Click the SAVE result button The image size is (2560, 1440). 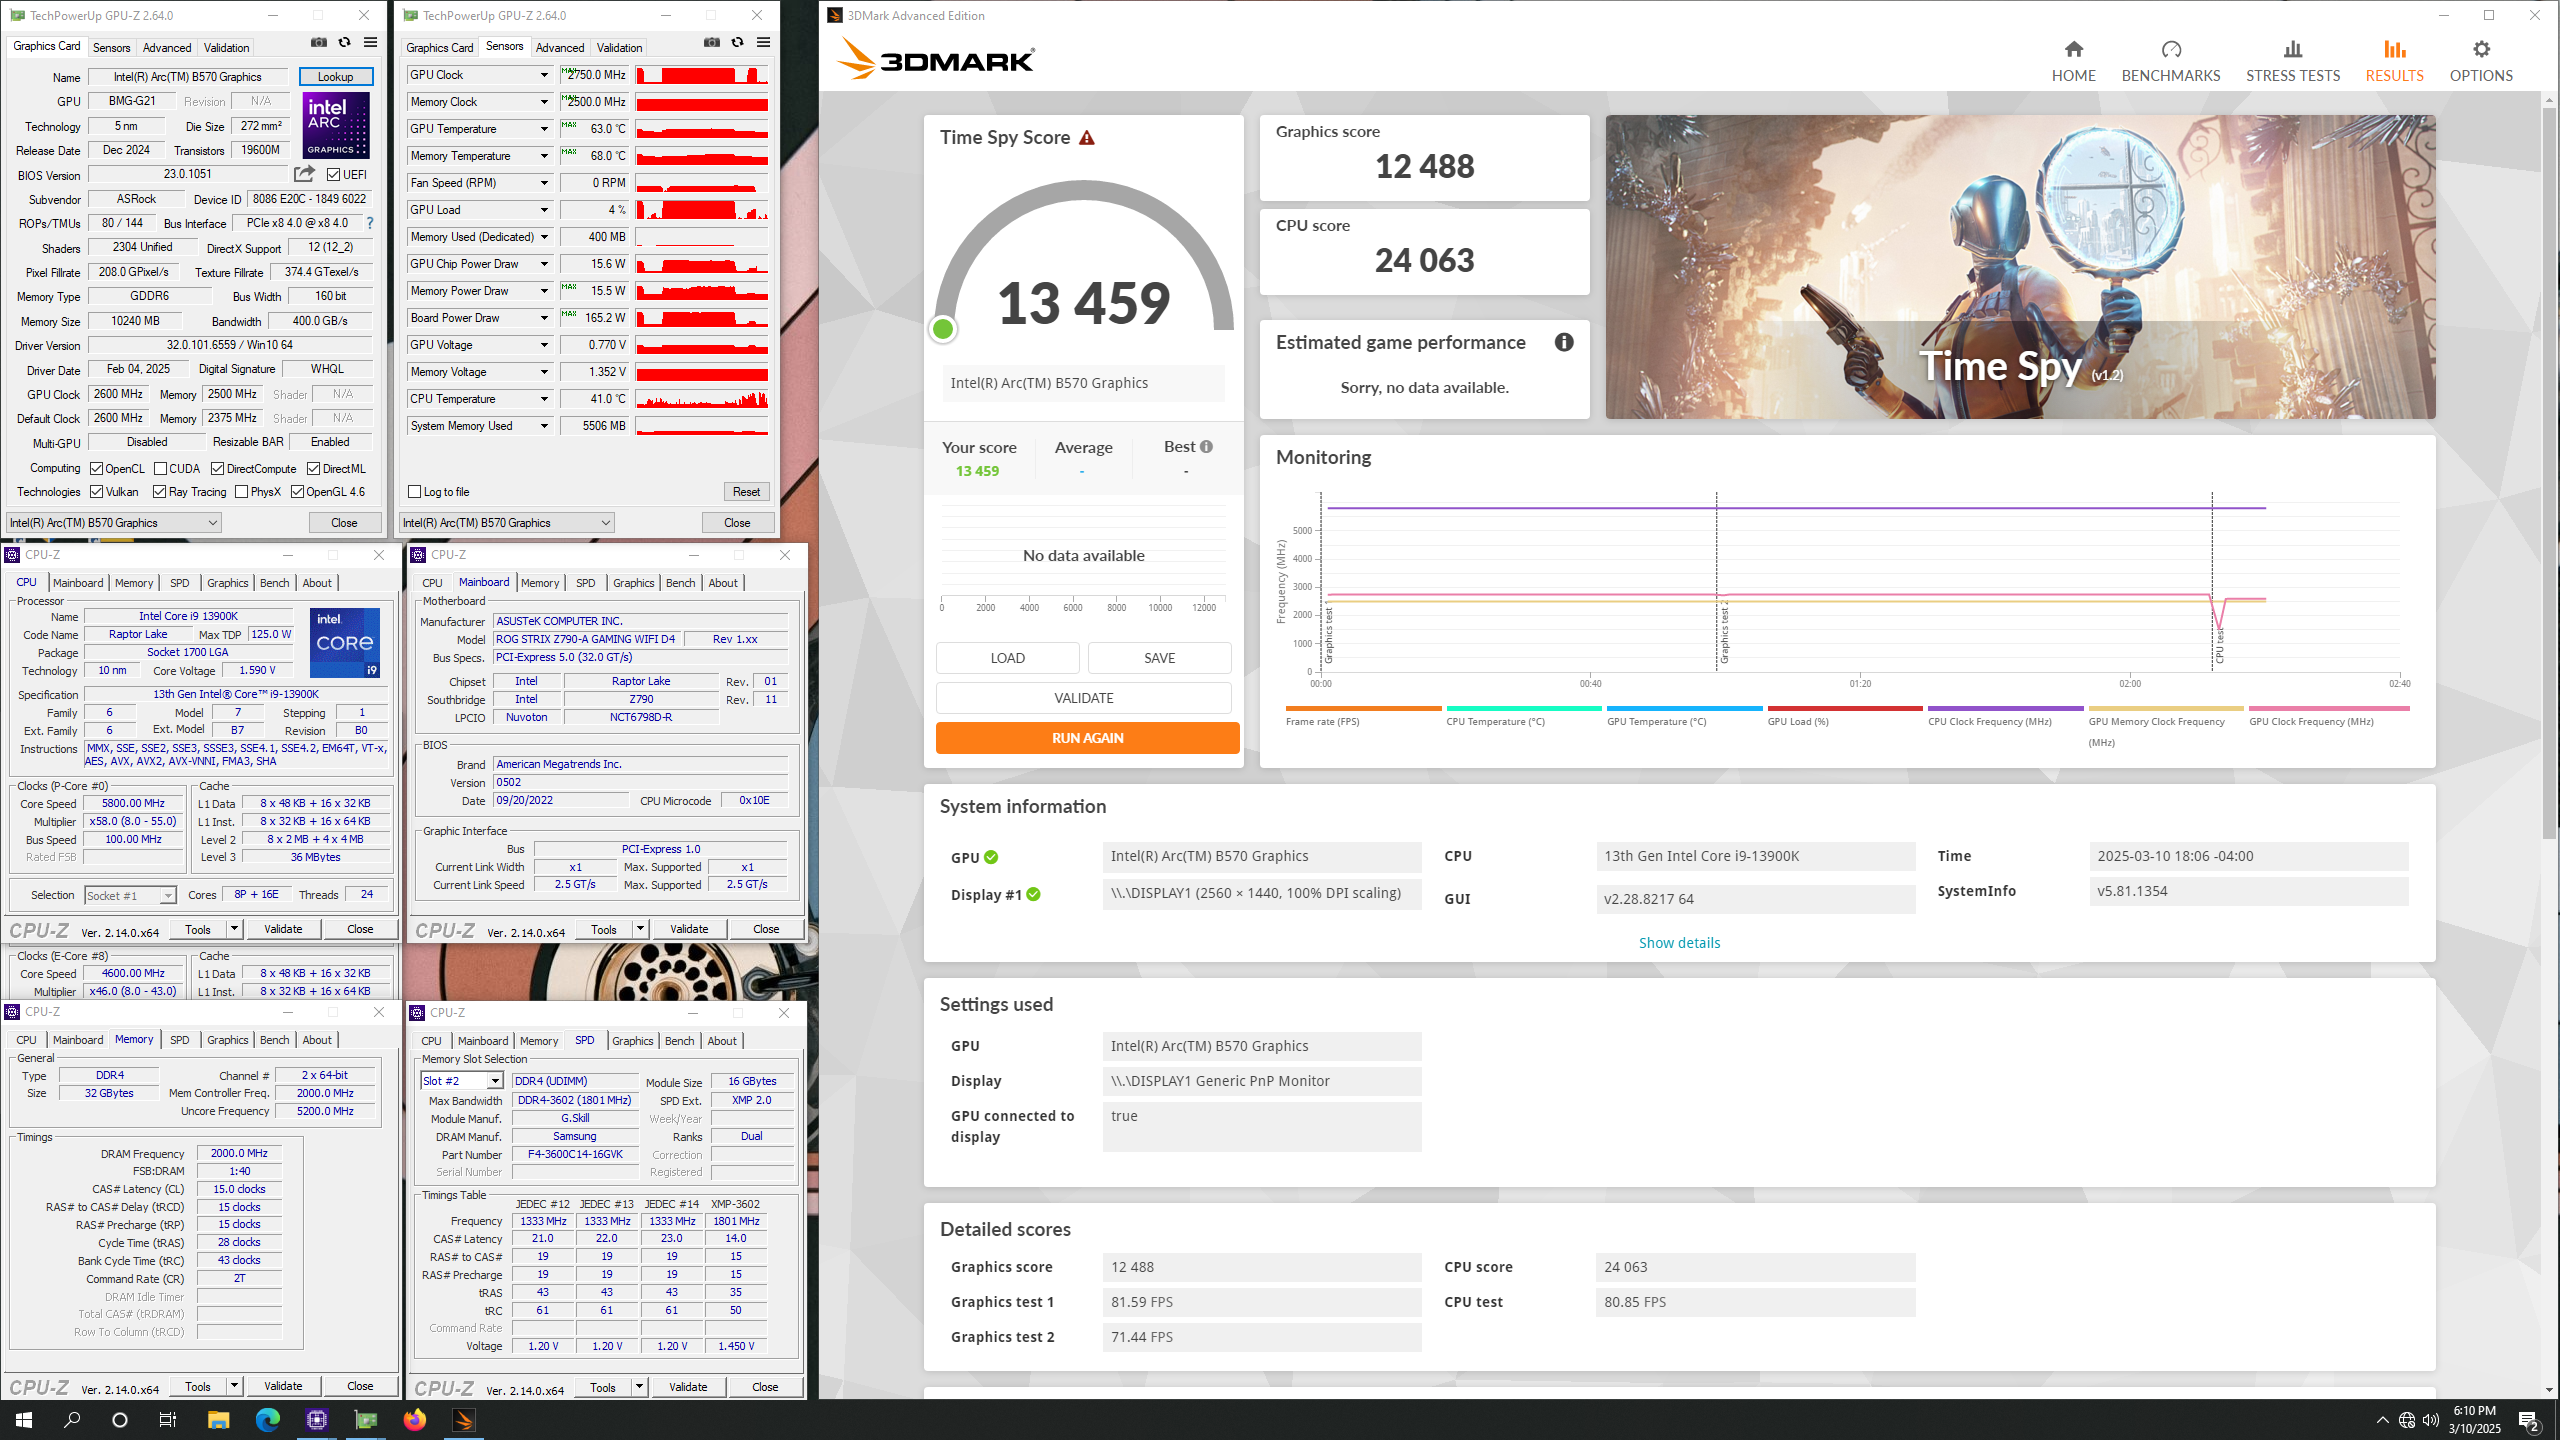pos(1159,658)
